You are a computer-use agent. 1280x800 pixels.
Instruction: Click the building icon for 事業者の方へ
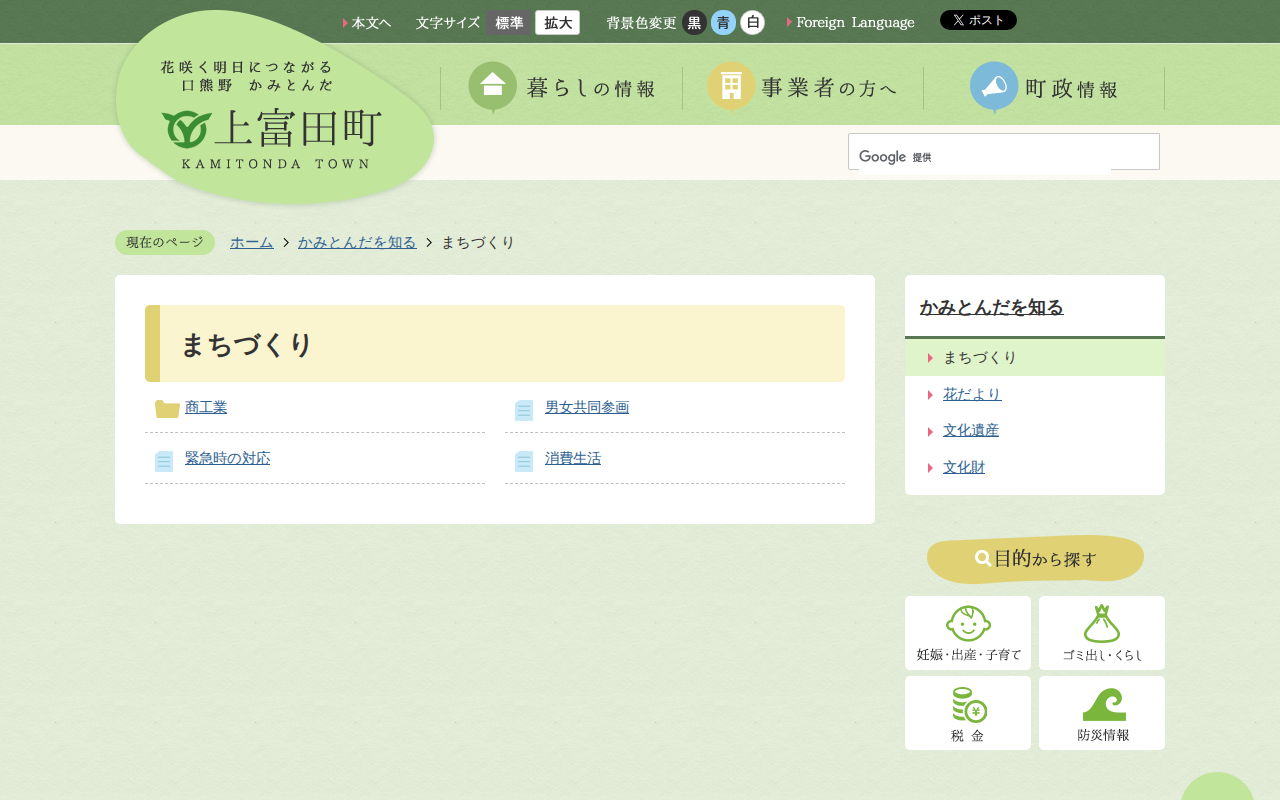(731, 86)
